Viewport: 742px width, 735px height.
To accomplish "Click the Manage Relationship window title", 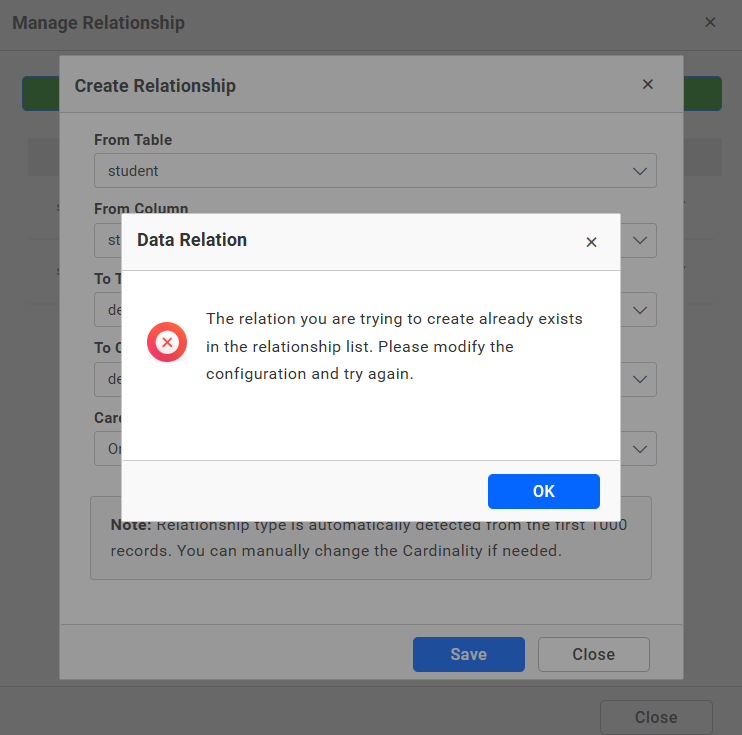I will pyautogui.click(x=98, y=23).
